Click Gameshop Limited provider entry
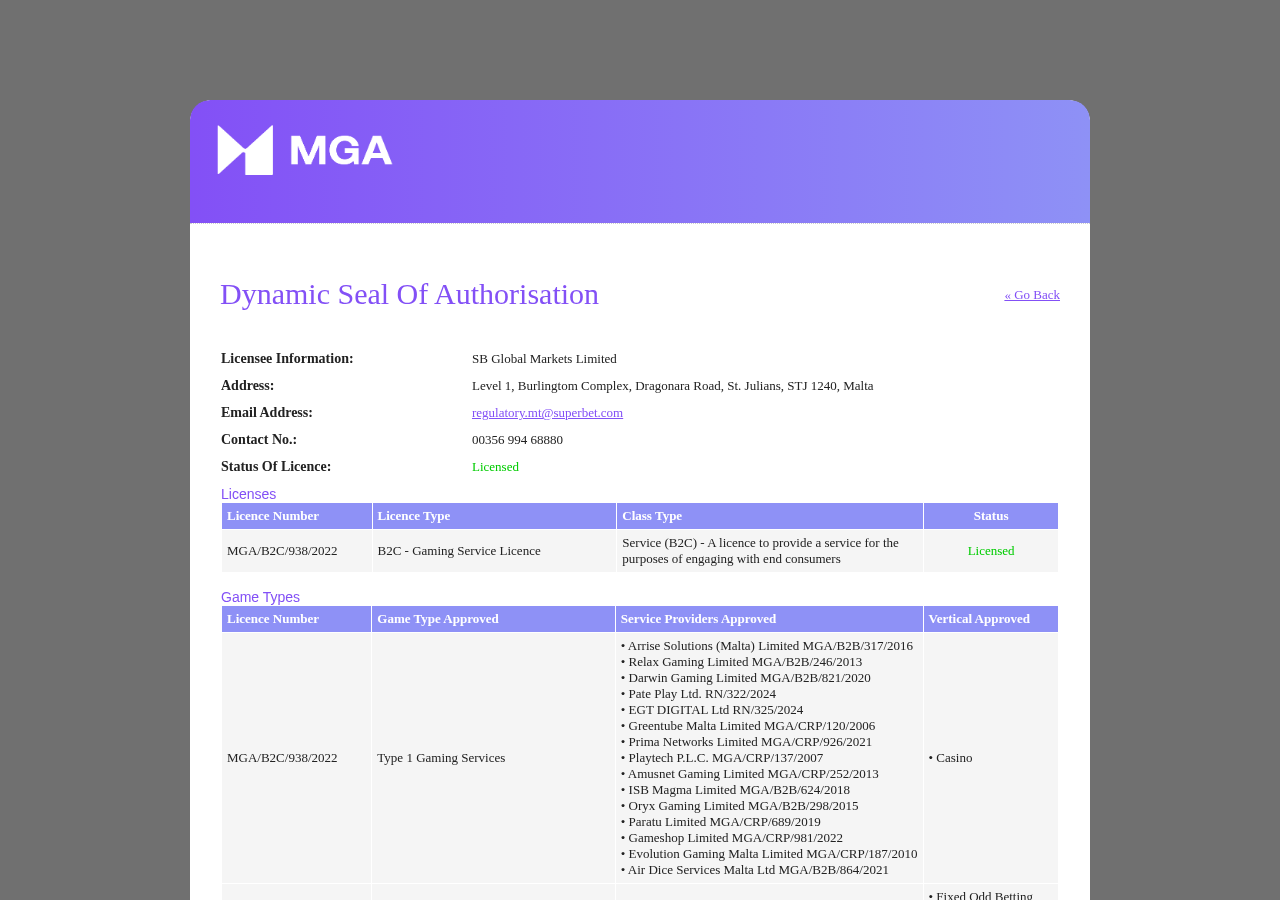The image size is (1280, 900). tap(732, 838)
